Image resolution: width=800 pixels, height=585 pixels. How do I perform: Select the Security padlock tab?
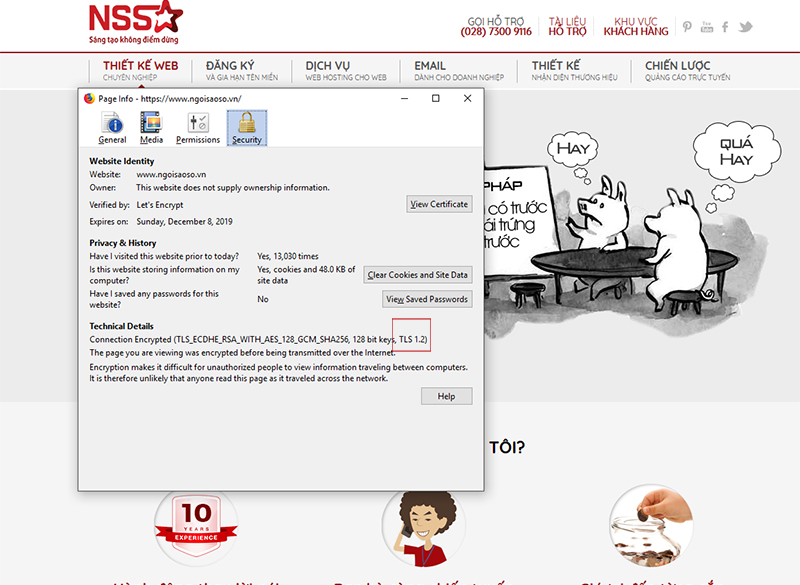(246, 128)
